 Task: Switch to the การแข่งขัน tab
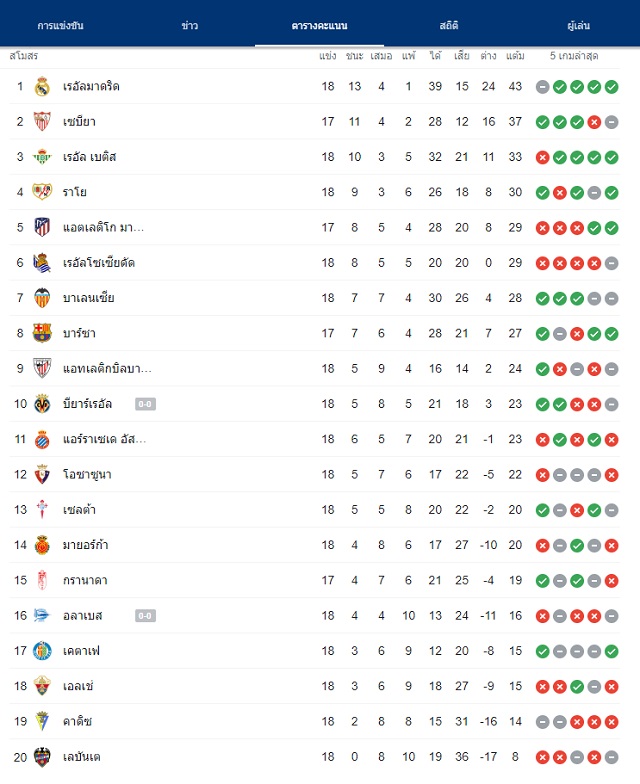tap(60, 26)
